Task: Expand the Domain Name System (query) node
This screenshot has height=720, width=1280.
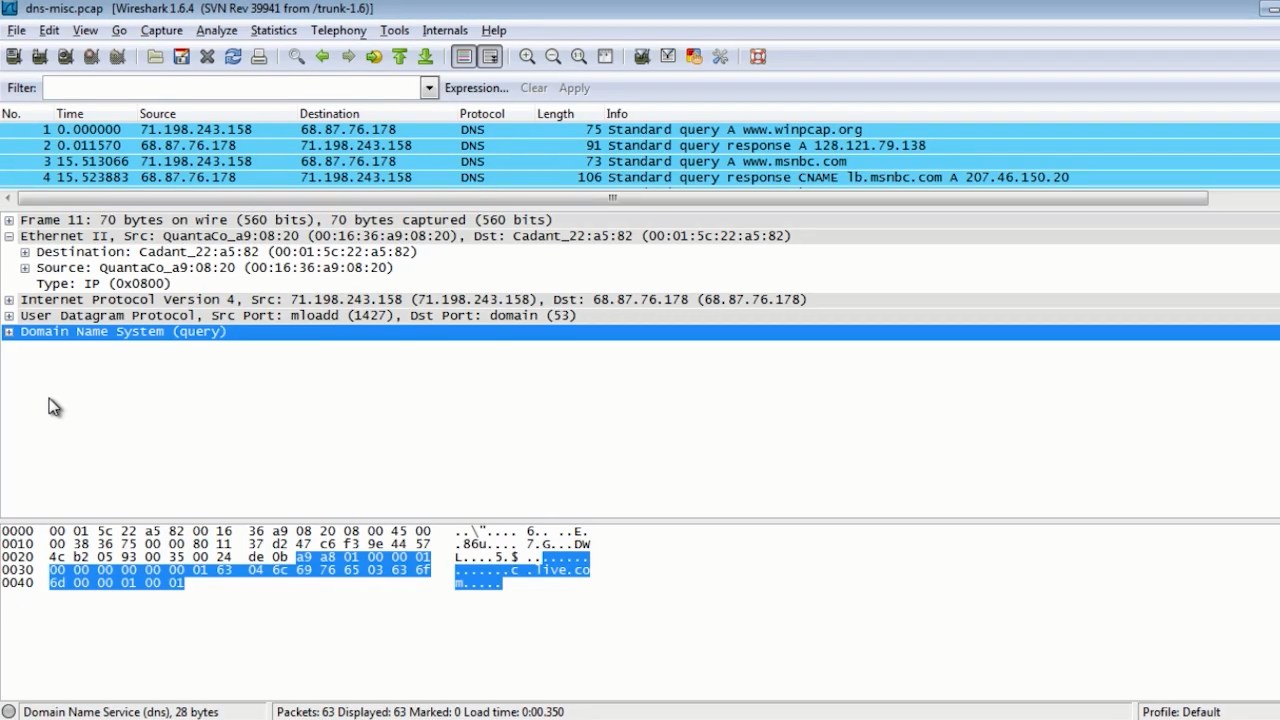Action: coord(9,332)
